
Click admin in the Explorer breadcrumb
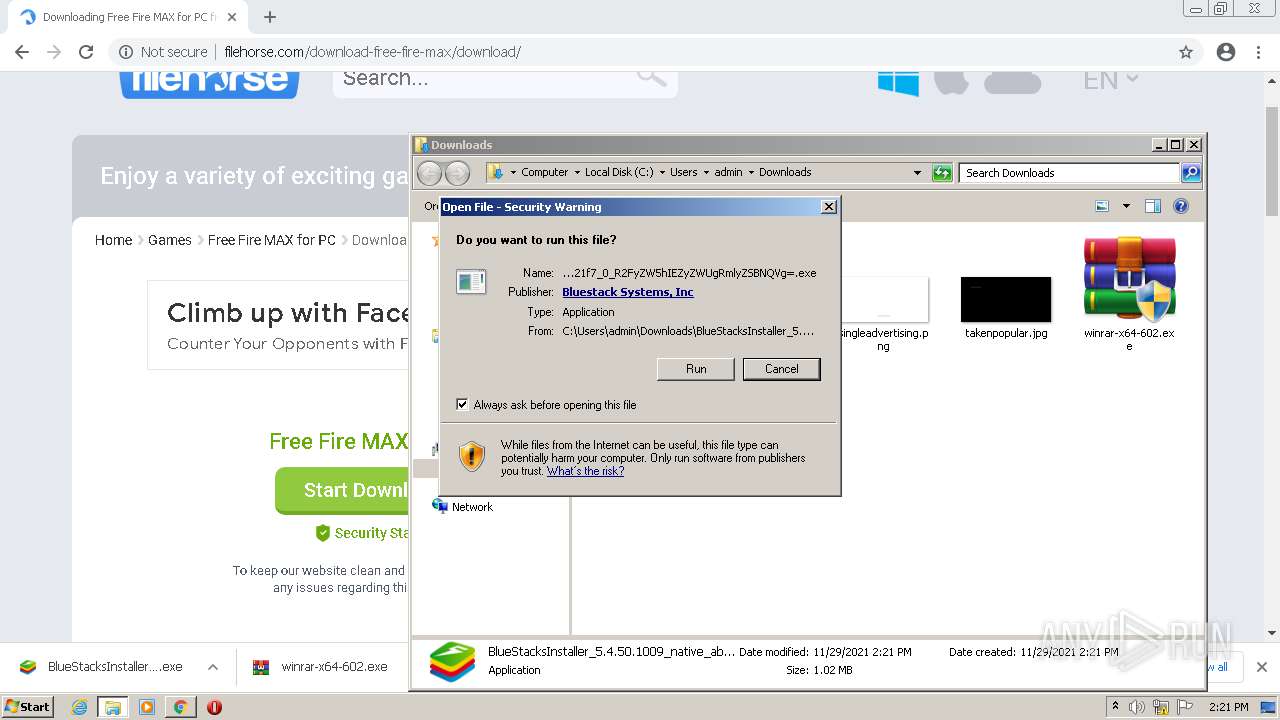coord(728,172)
